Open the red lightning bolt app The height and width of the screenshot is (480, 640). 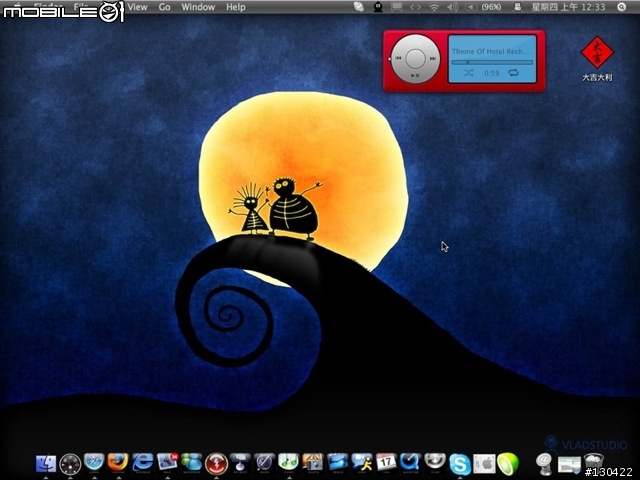point(216,464)
